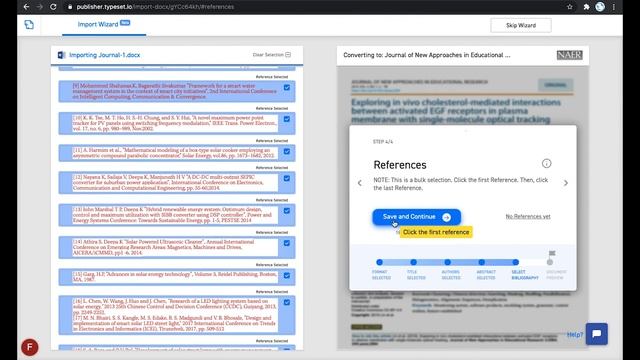Bookmark this page with the star icon
The height and width of the screenshot is (360, 640).
[x=570, y=7]
